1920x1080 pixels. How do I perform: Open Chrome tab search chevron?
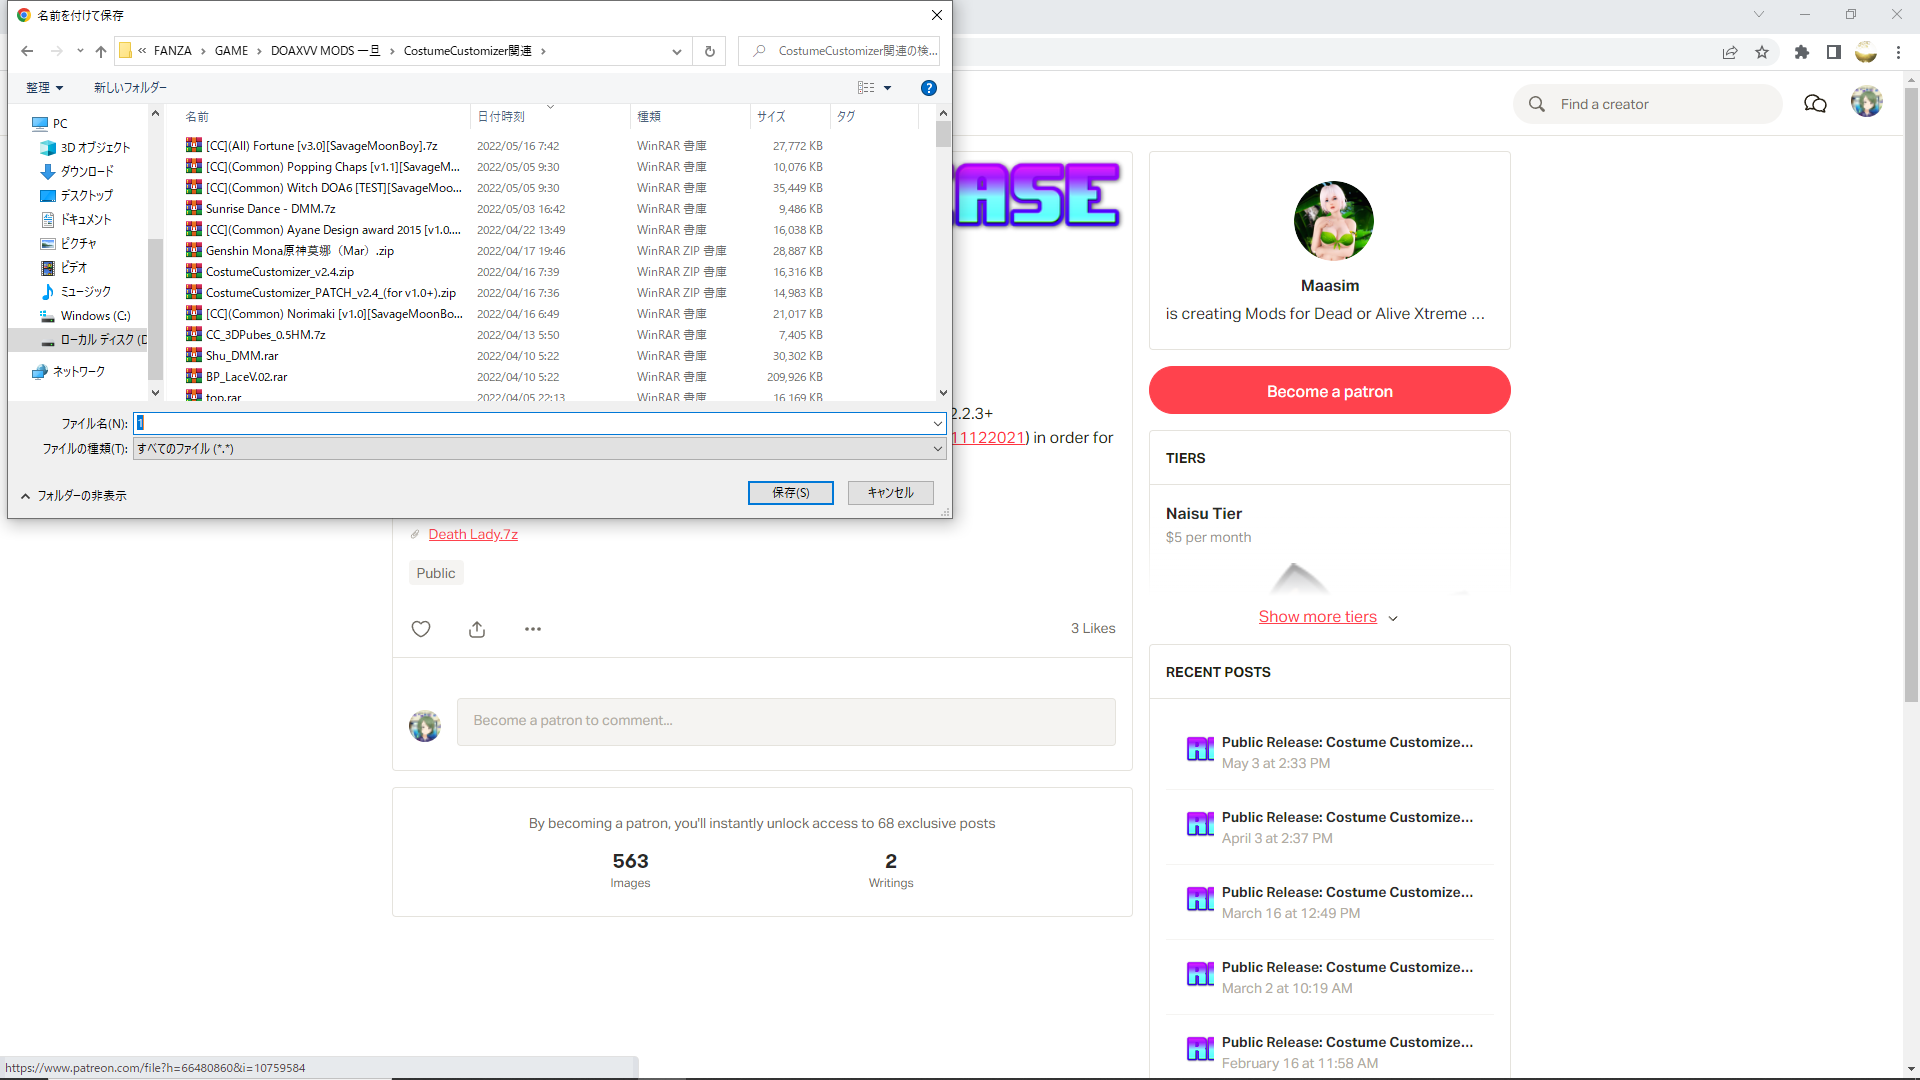(x=1758, y=14)
